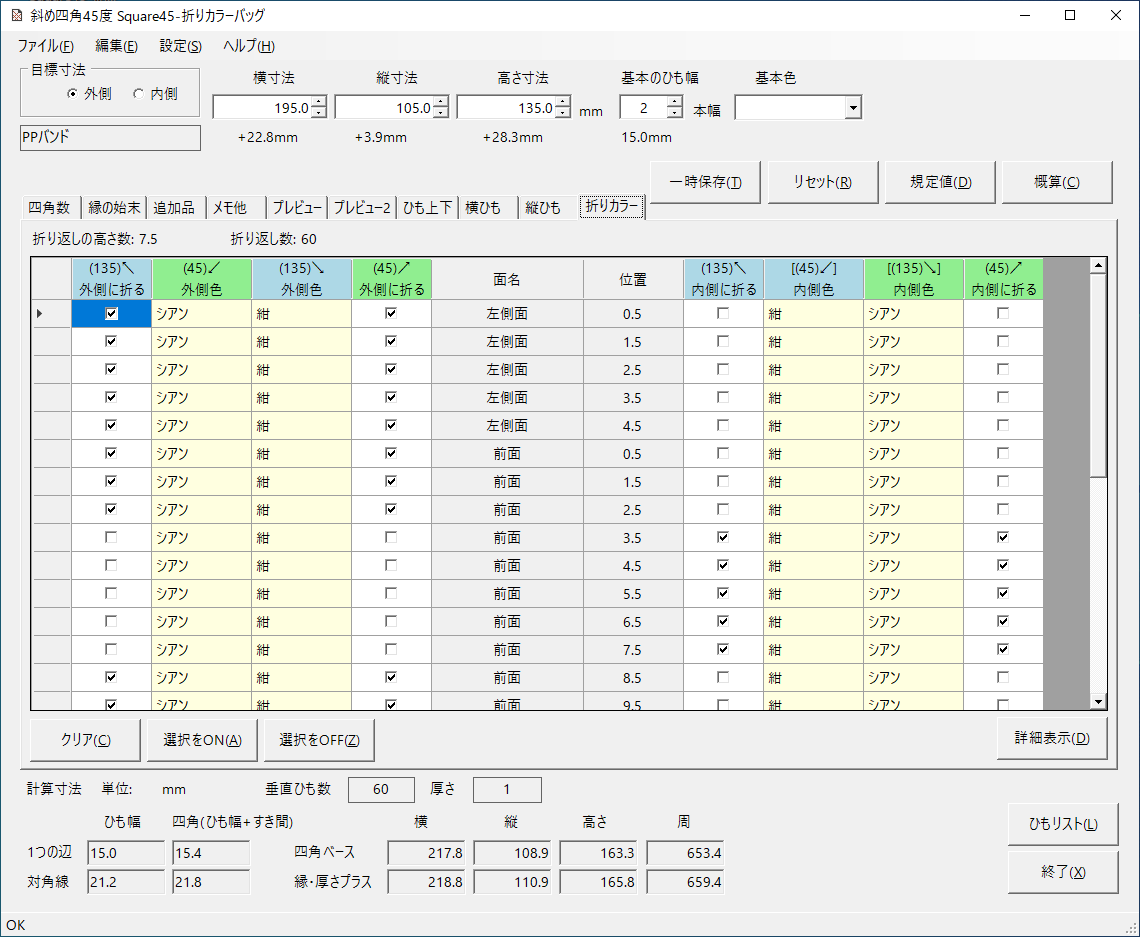Select [(45)] 内側色 紺 cell in 前面 6.5 row
Viewport: 1140px width, 937px height.
coord(814,622)
